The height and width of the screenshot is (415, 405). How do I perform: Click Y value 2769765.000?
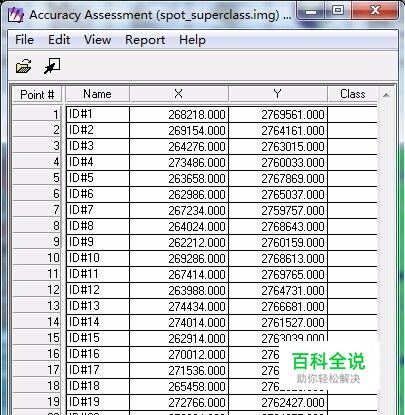coord(278,274)
